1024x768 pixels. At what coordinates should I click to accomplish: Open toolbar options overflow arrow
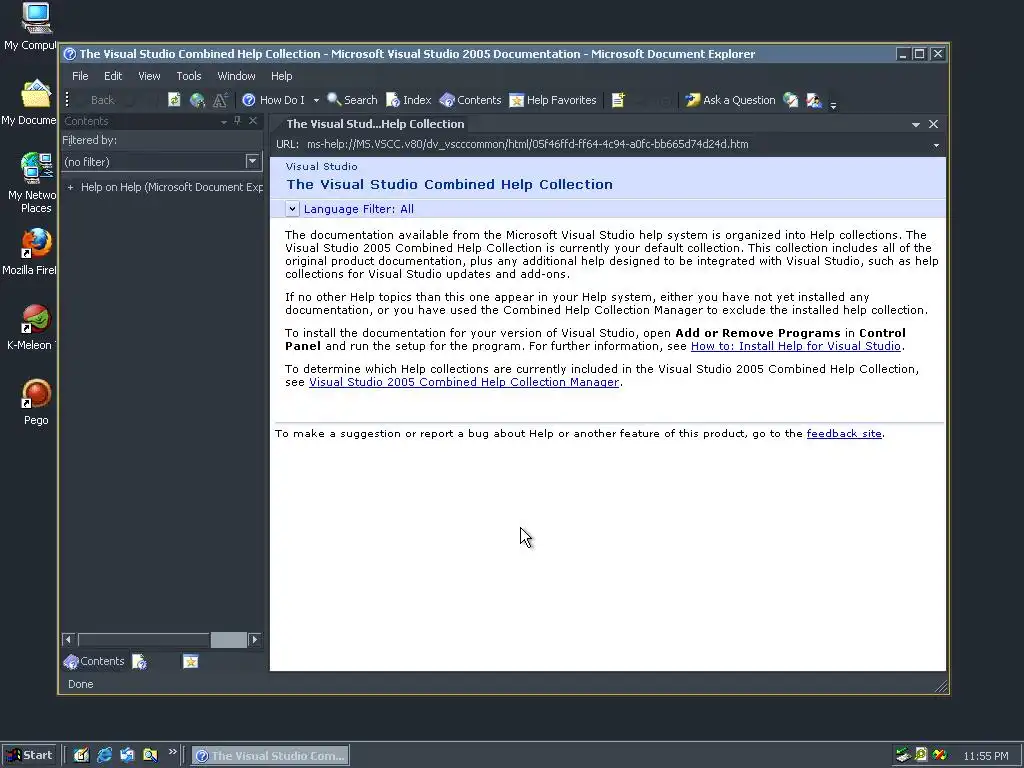point(833,104)
